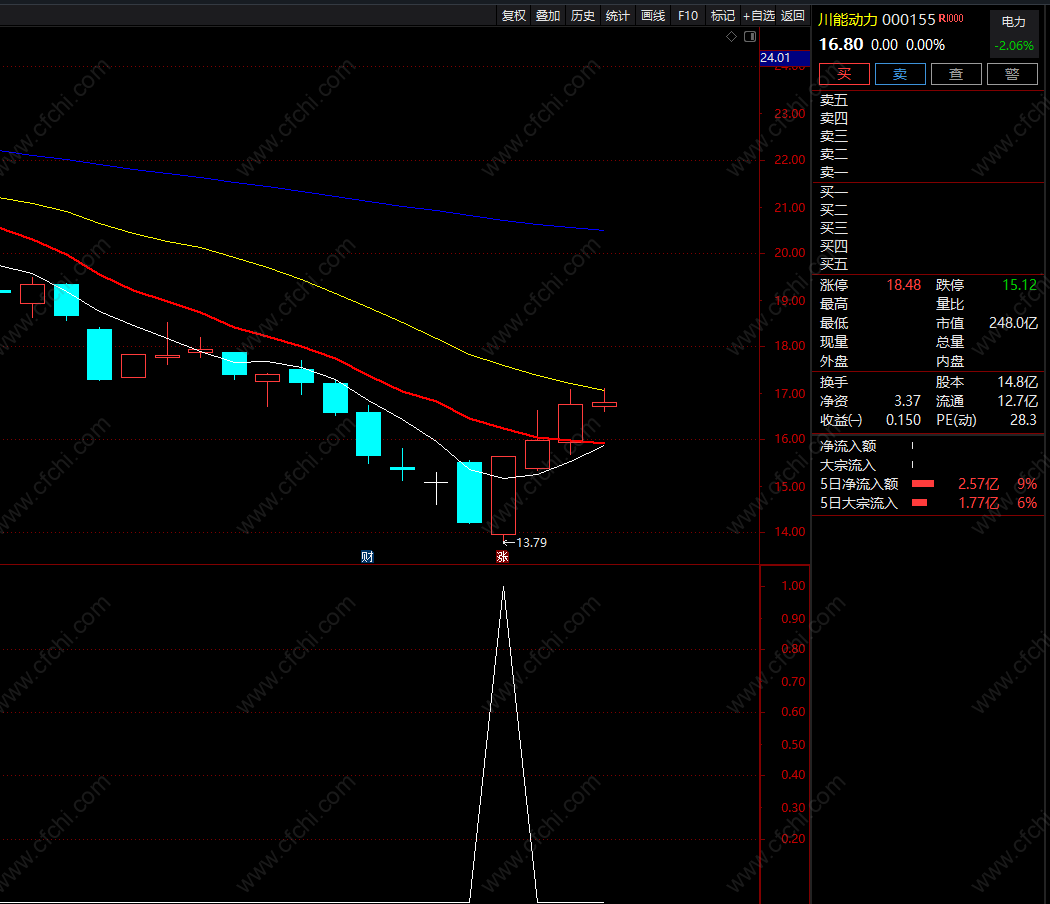Open the 叠加 overlay option
This screenshot has height=904, width=1050.
[548, 15]
